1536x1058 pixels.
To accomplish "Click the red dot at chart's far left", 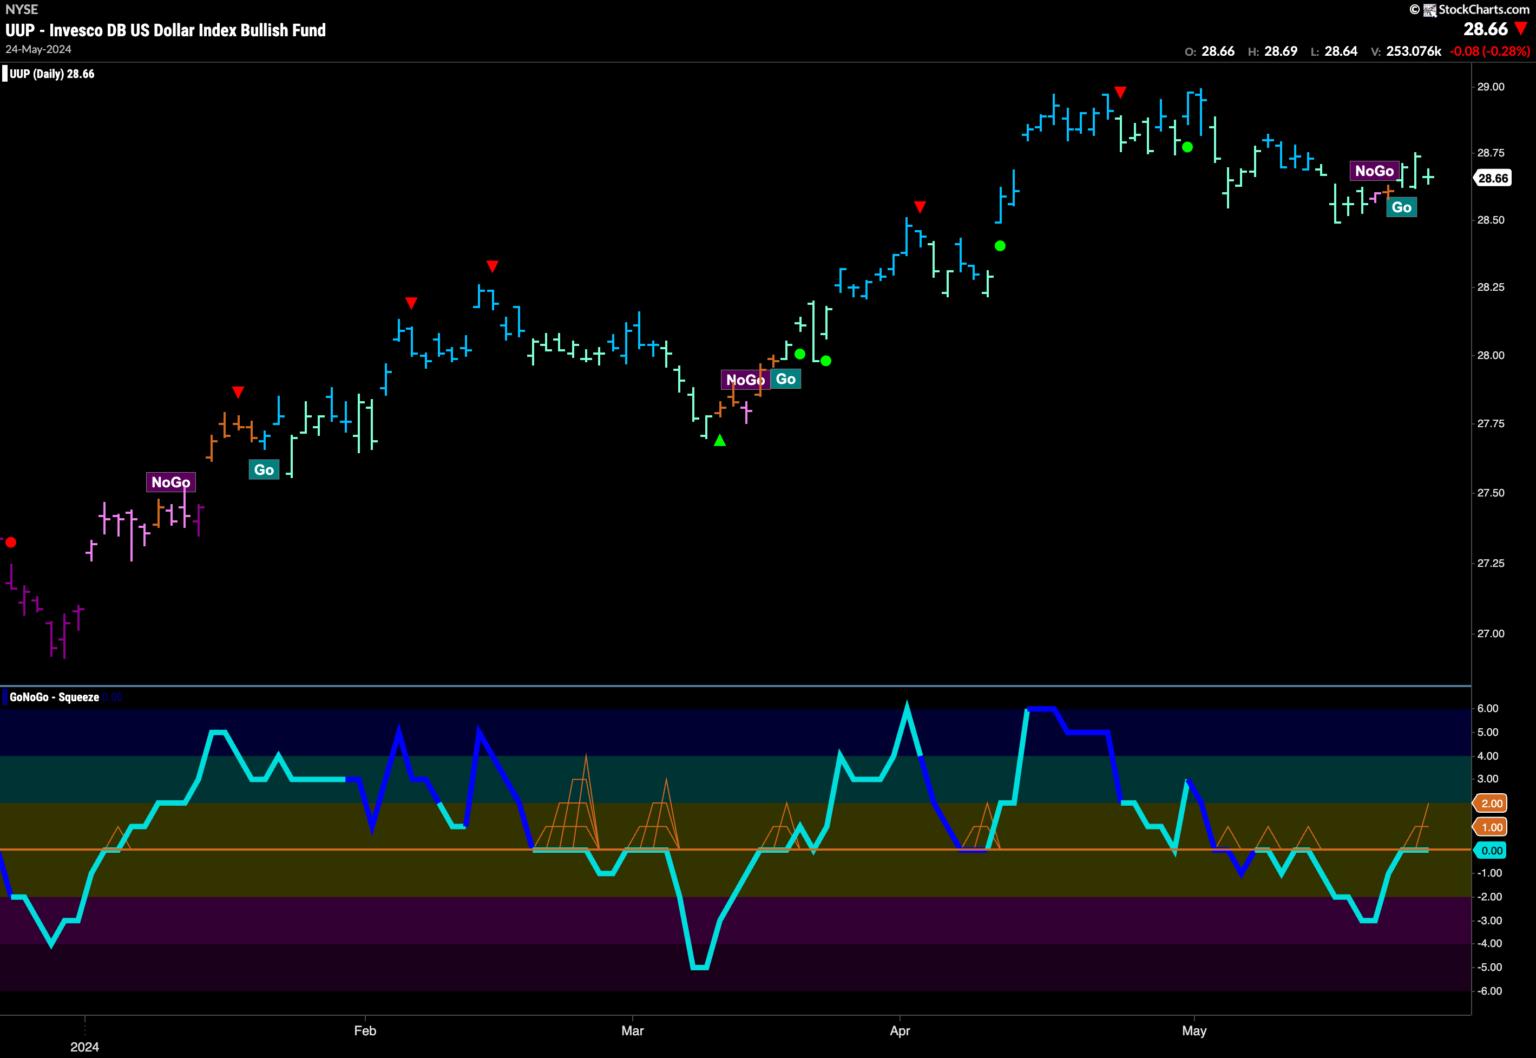I will [11, 542].
